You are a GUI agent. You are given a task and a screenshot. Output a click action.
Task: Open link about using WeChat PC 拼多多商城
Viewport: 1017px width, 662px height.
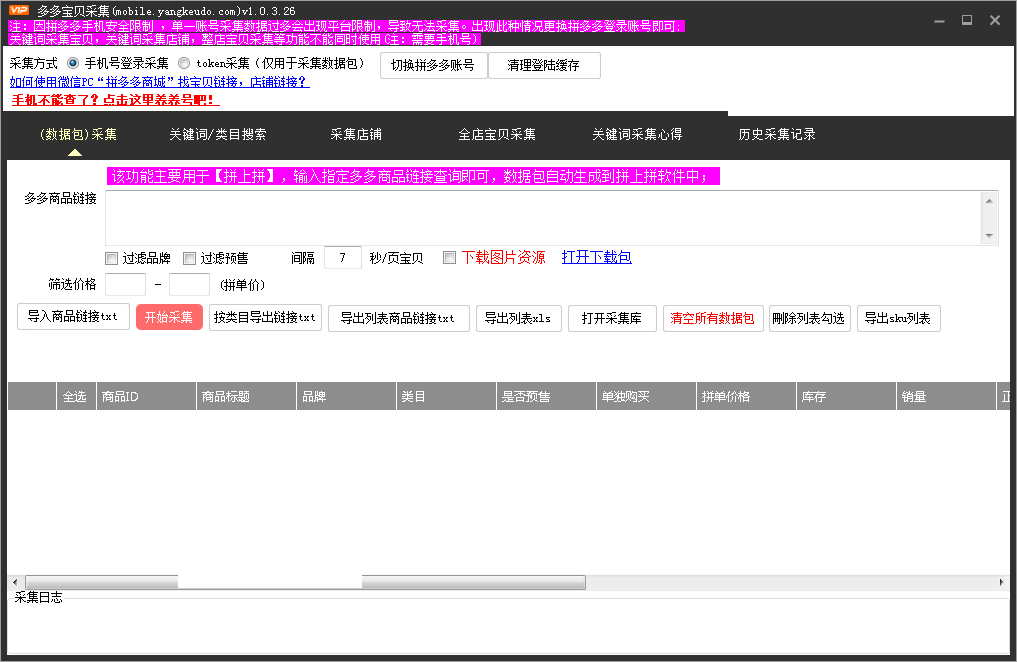pos(159,82)
